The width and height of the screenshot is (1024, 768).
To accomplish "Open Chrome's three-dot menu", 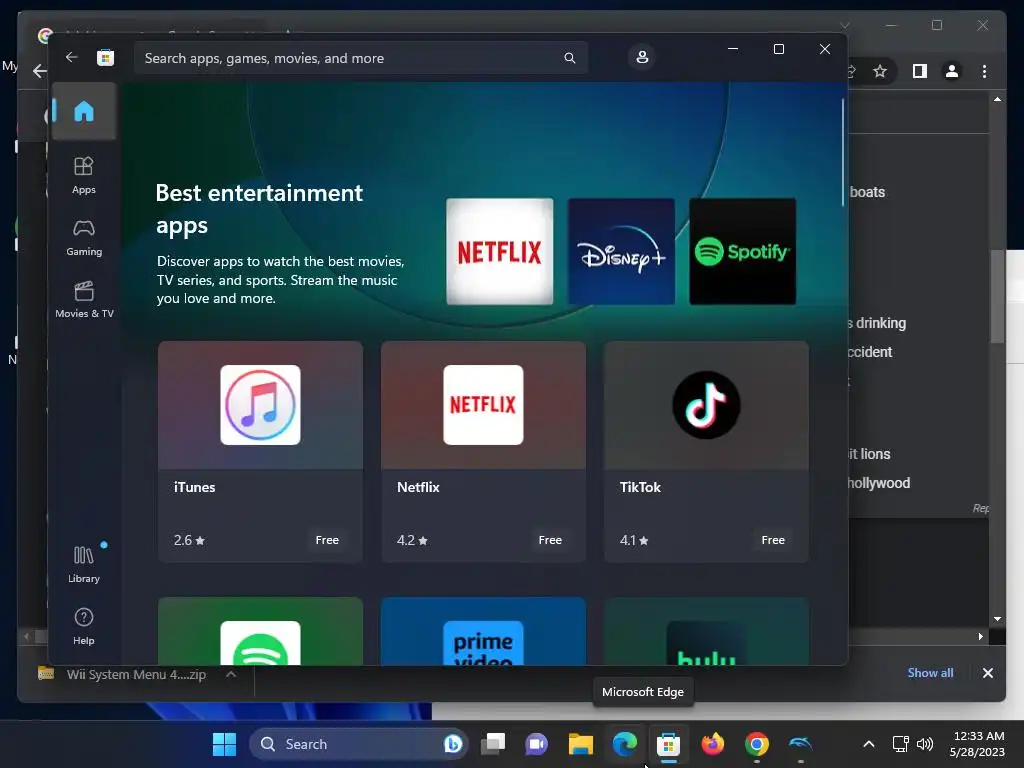I will tap(984, 71).
